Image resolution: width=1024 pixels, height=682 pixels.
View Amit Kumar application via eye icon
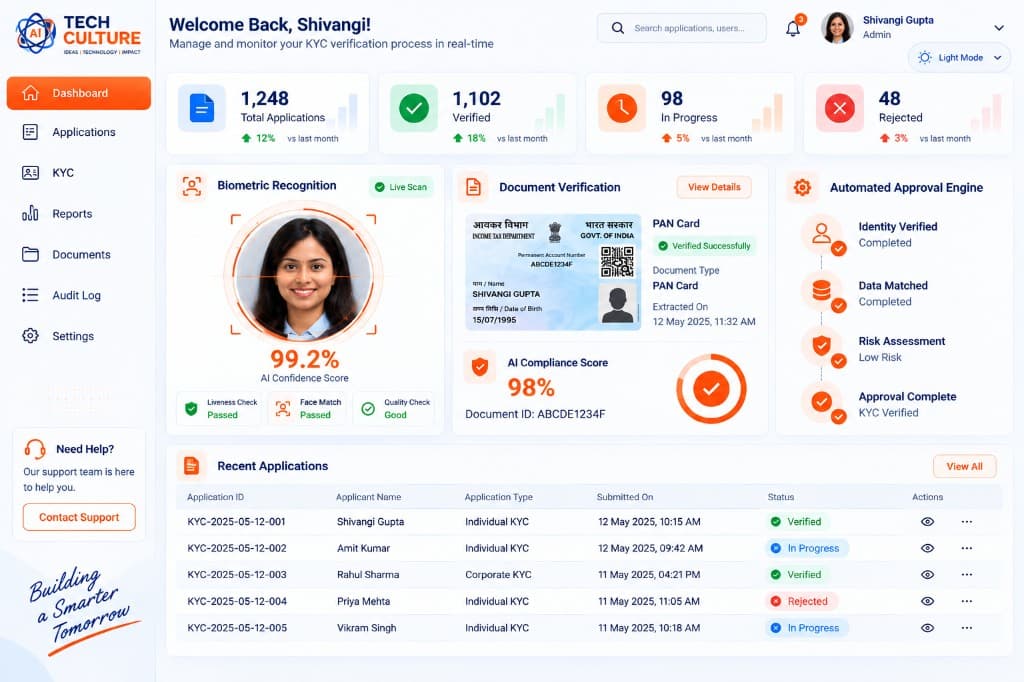click(x=927, y=548)
